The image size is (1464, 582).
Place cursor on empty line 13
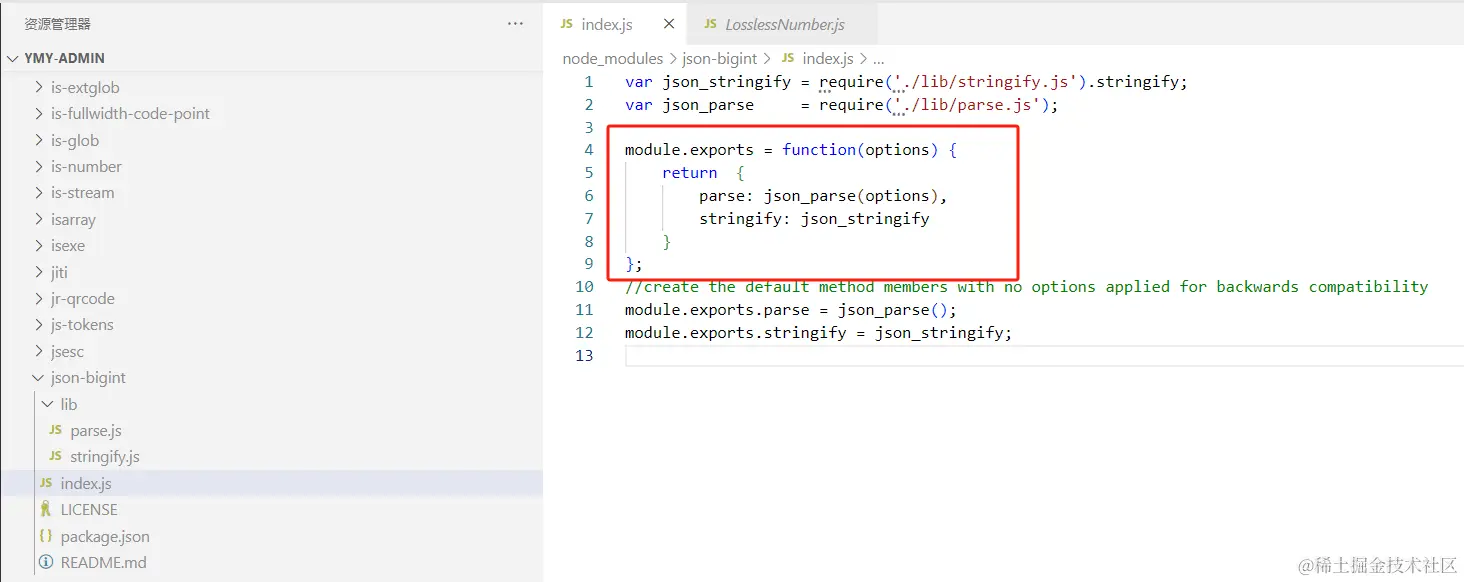tap(1044, 356)
